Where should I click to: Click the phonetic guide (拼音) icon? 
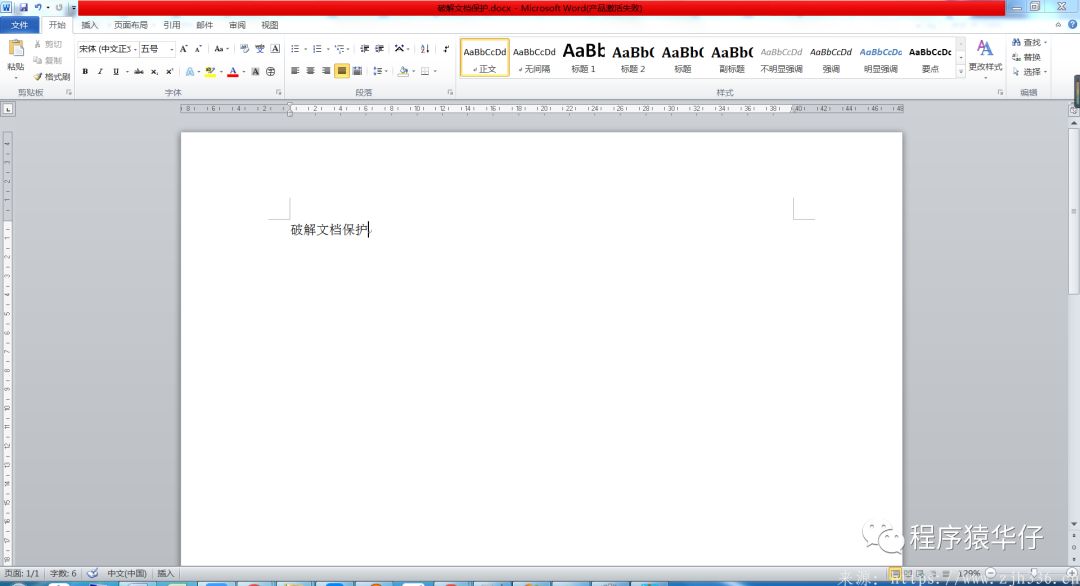(260, 49)
